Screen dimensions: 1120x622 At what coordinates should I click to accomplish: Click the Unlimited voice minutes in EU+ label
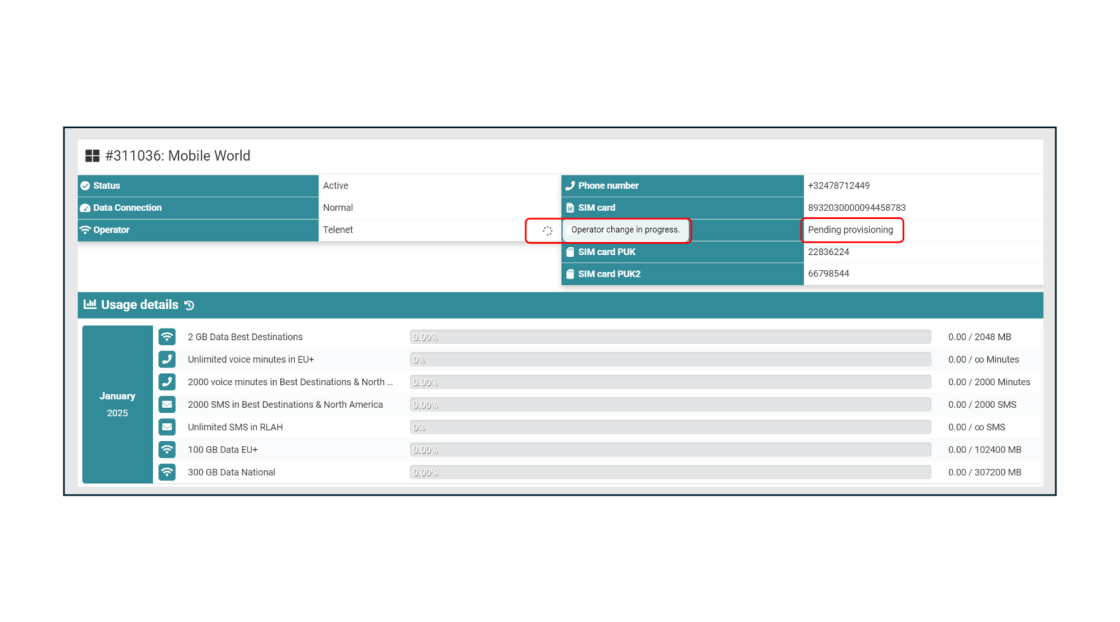pos(251,359)
